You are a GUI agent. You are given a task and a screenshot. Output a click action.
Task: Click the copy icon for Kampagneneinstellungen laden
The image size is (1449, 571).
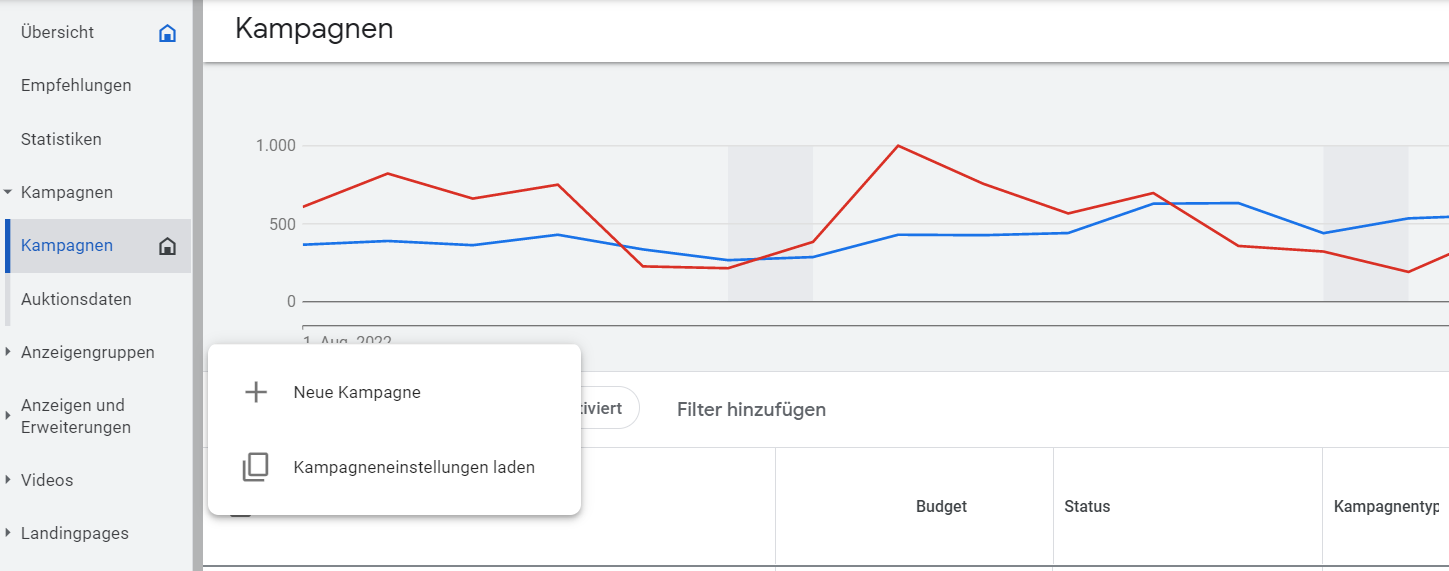pos(256,467)
